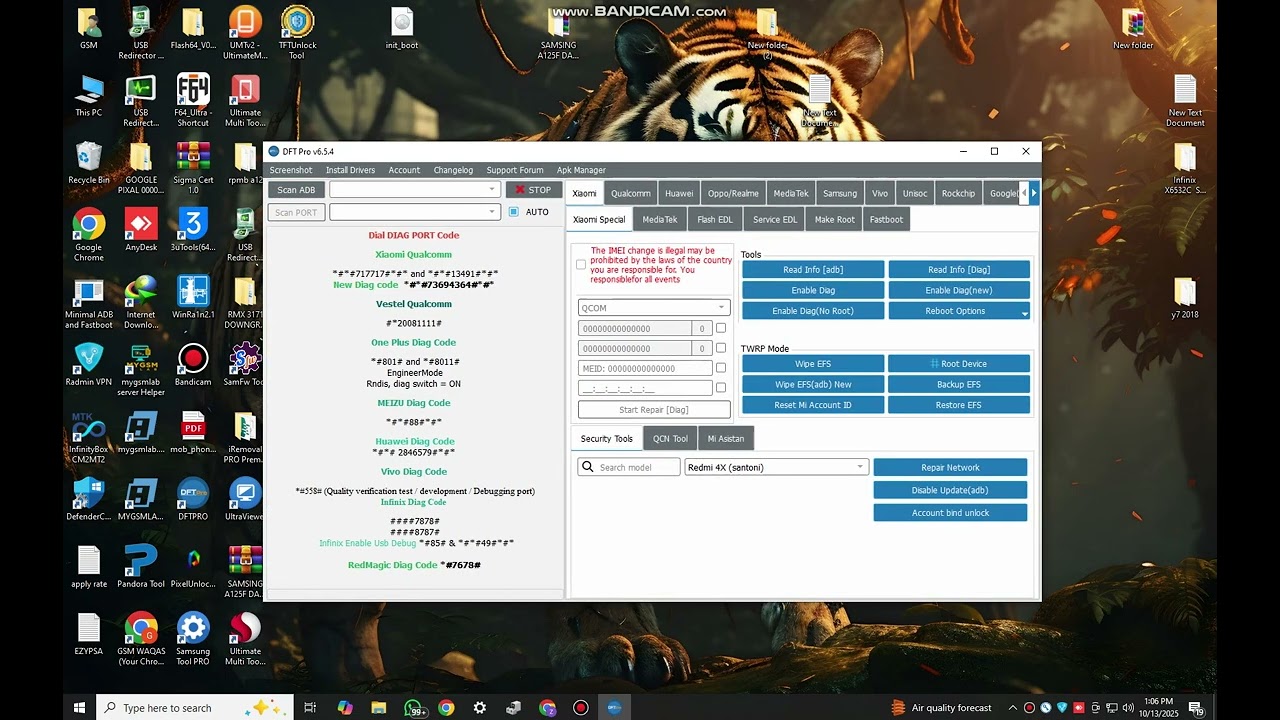The height and width of the screenshot is (720, 1280).
Task: Click the Account bind unlock button
Action: click(x=950, y=513)
